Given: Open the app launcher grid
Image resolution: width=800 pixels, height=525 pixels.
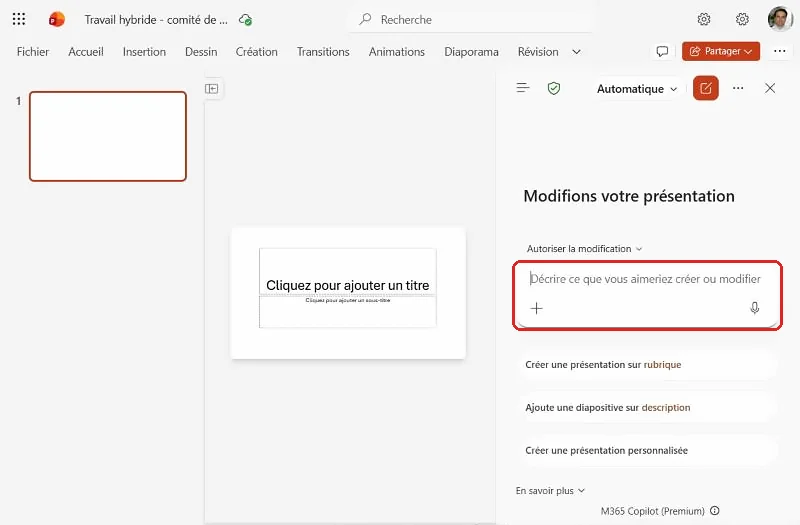Looking at the screenshot, I should pos(19,19).
